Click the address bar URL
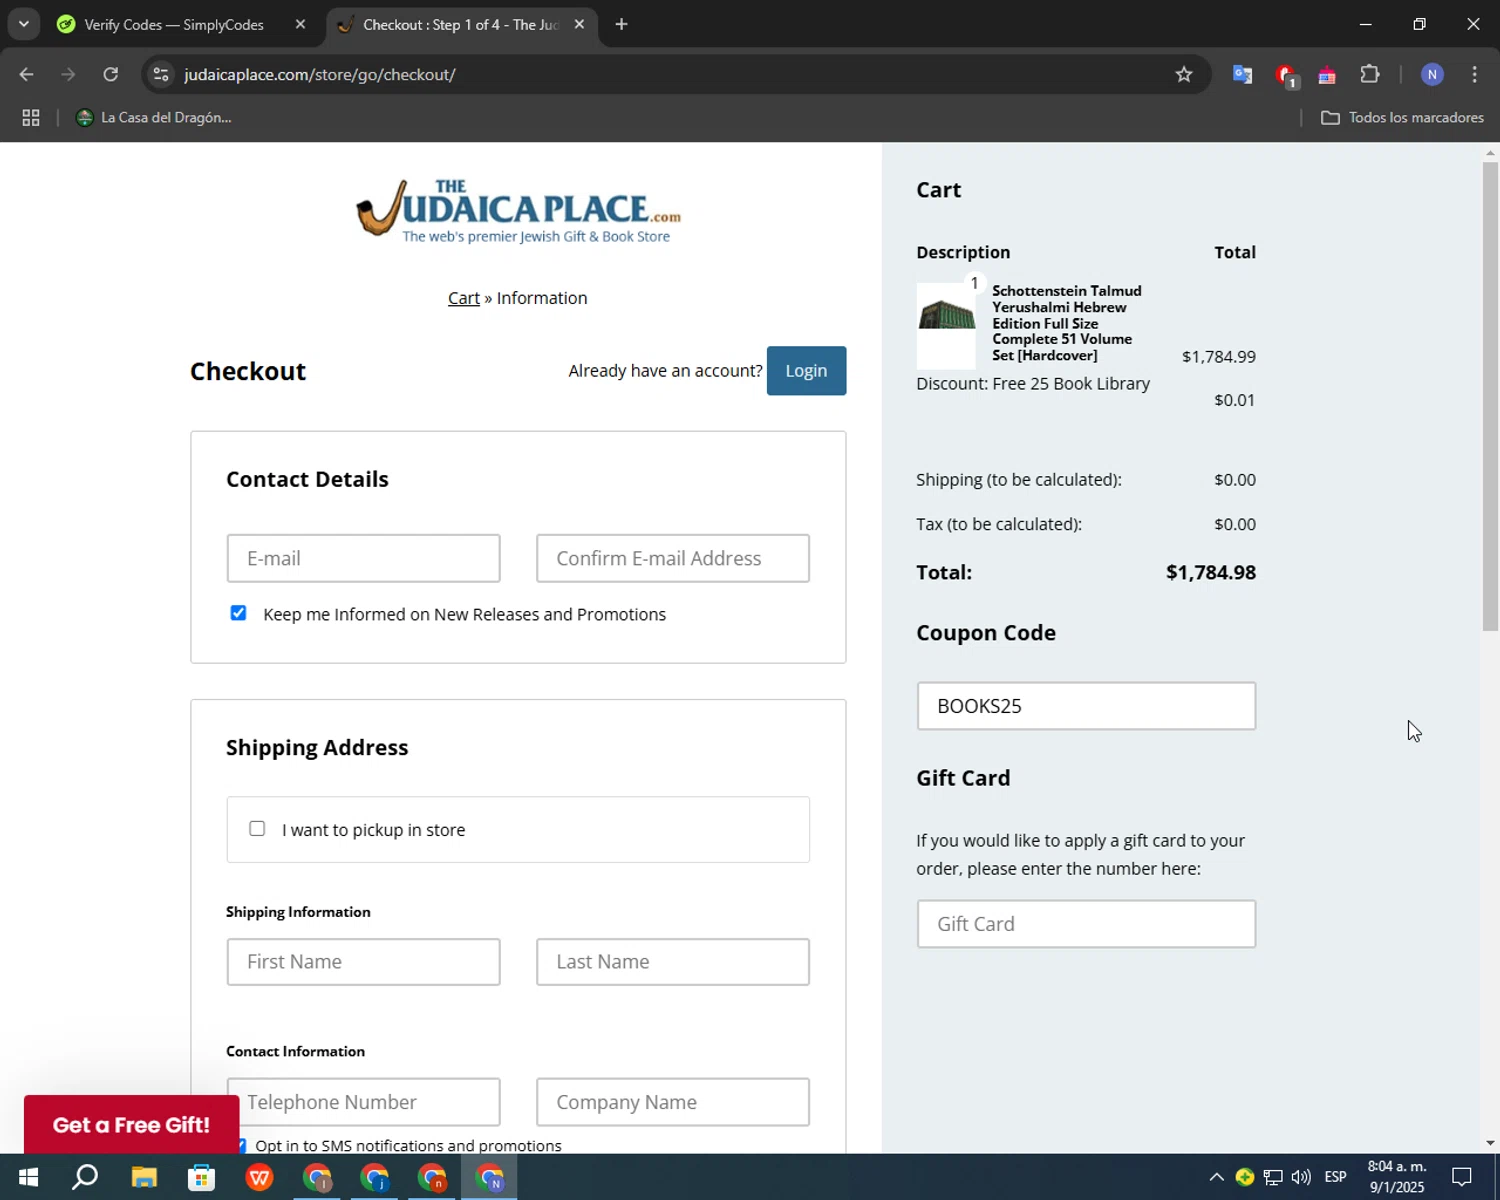Screen dimensions: 1500x1200 [320, 74]
